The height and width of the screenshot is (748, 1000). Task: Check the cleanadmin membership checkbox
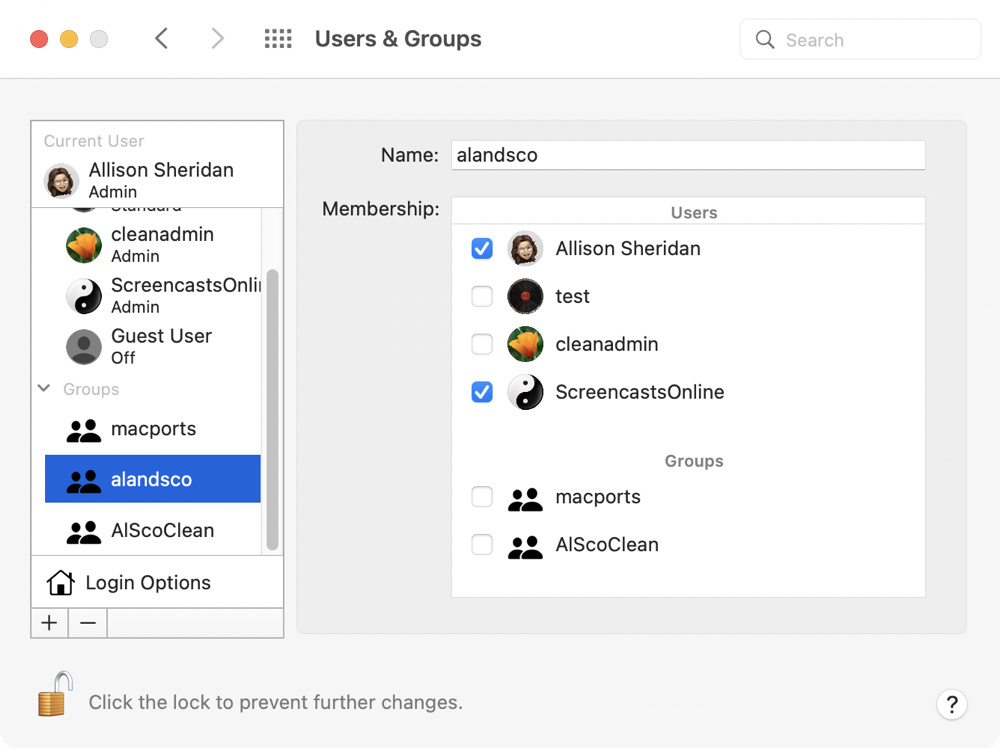[x=482, y=344]
